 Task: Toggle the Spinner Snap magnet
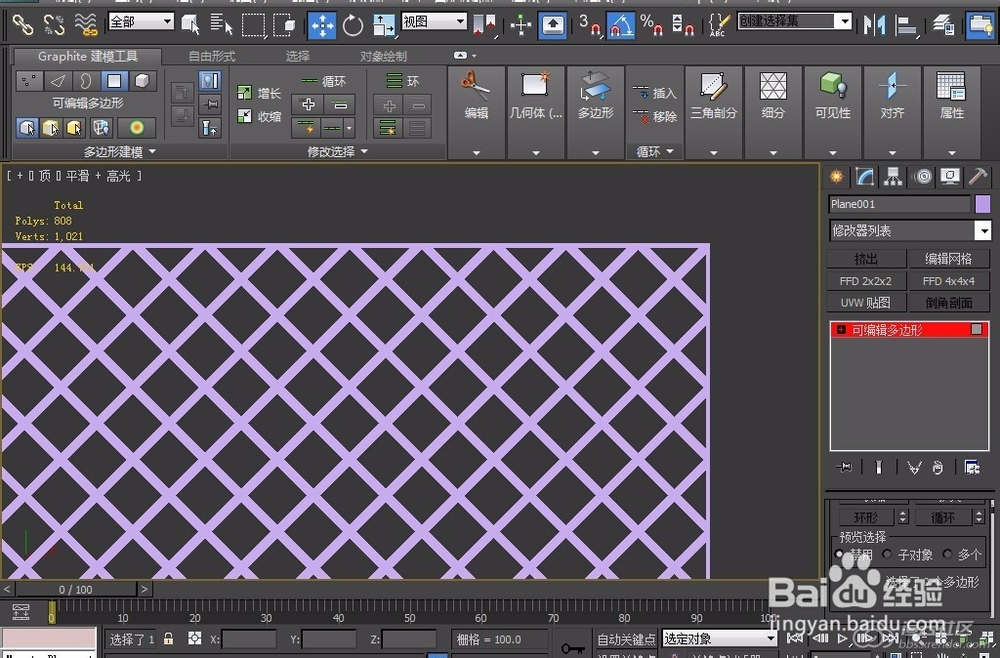tap(682, 26)
